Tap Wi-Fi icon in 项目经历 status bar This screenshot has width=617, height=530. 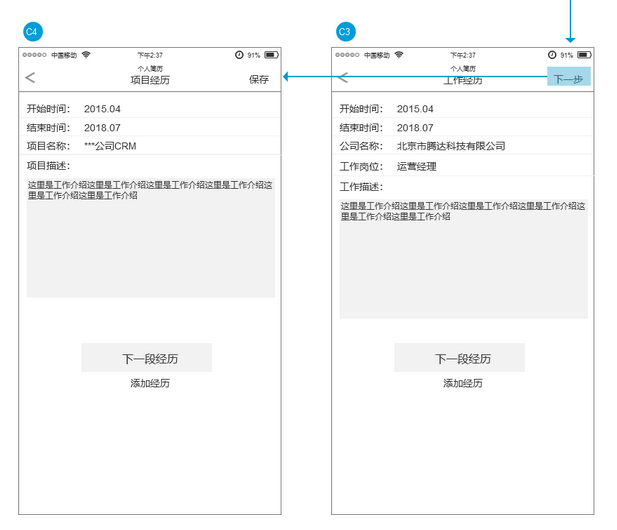tap(86, 55)
